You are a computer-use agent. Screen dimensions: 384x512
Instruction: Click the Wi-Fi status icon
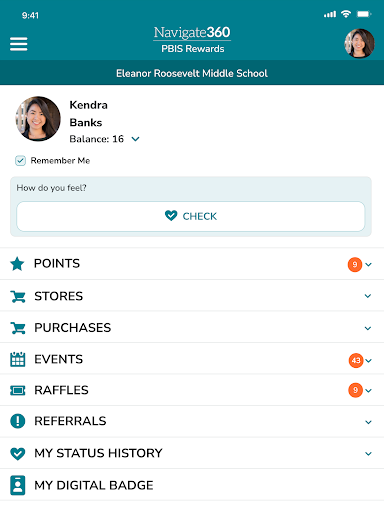coord(346,14)
